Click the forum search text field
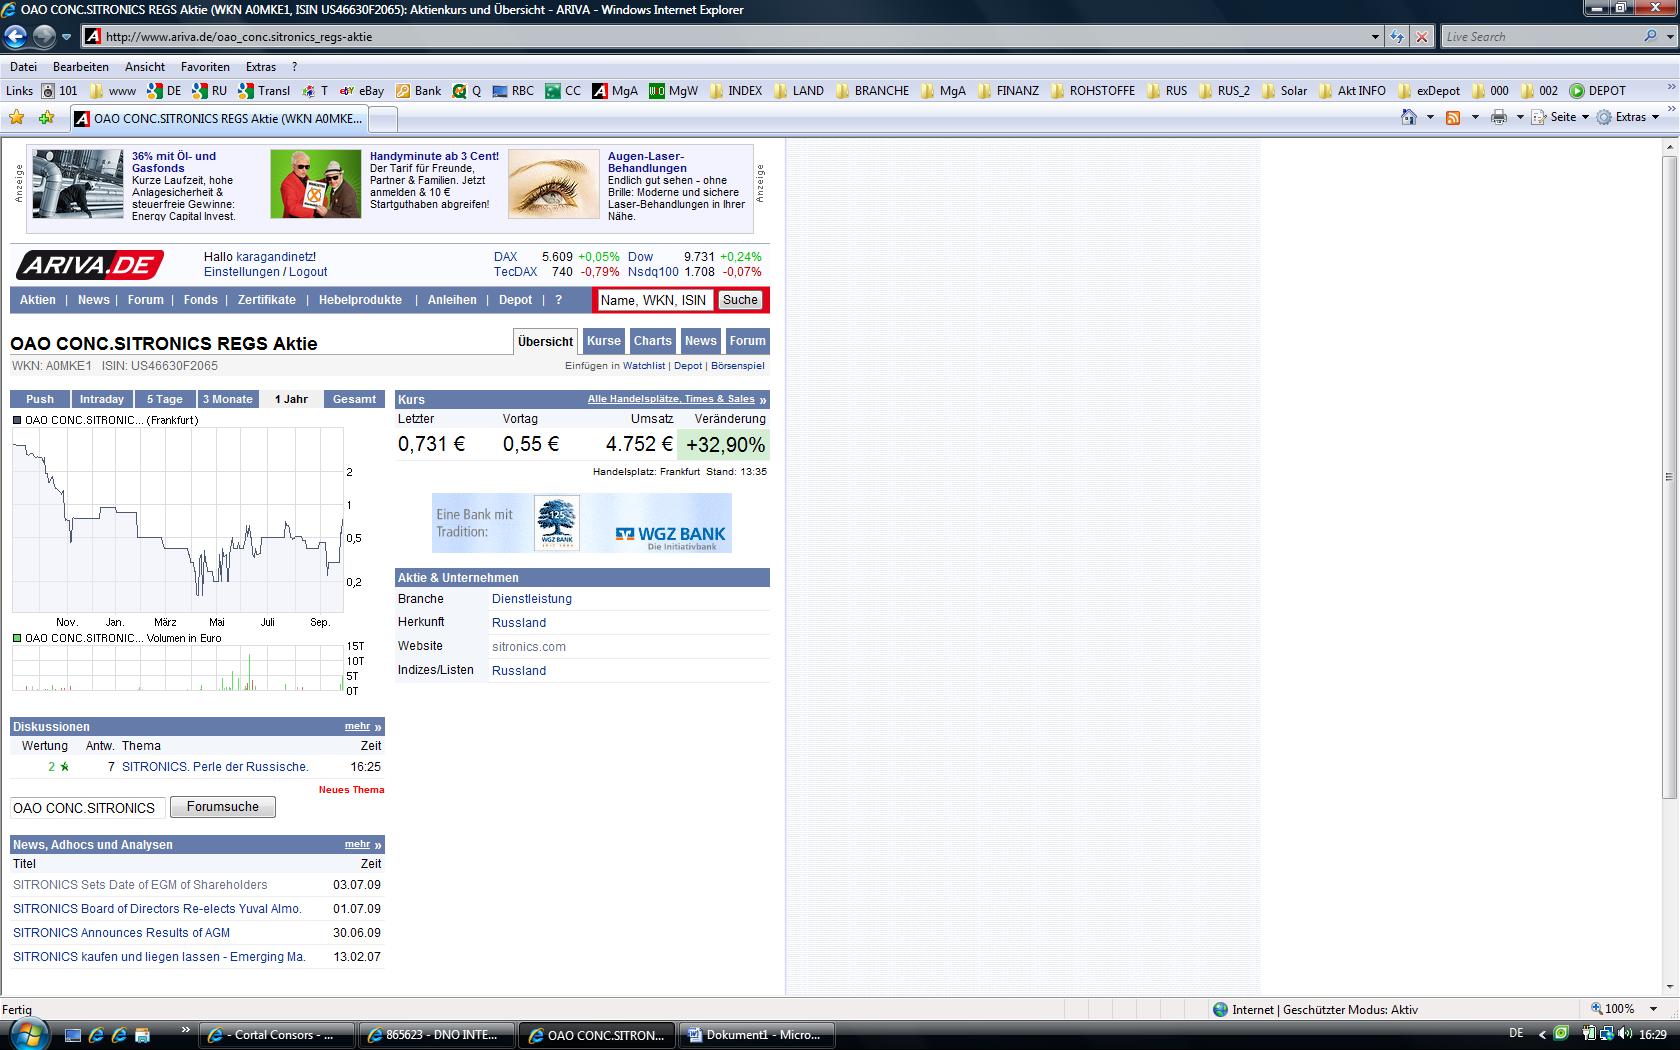Viewport: 1680px width, 1050px height. 88,808
